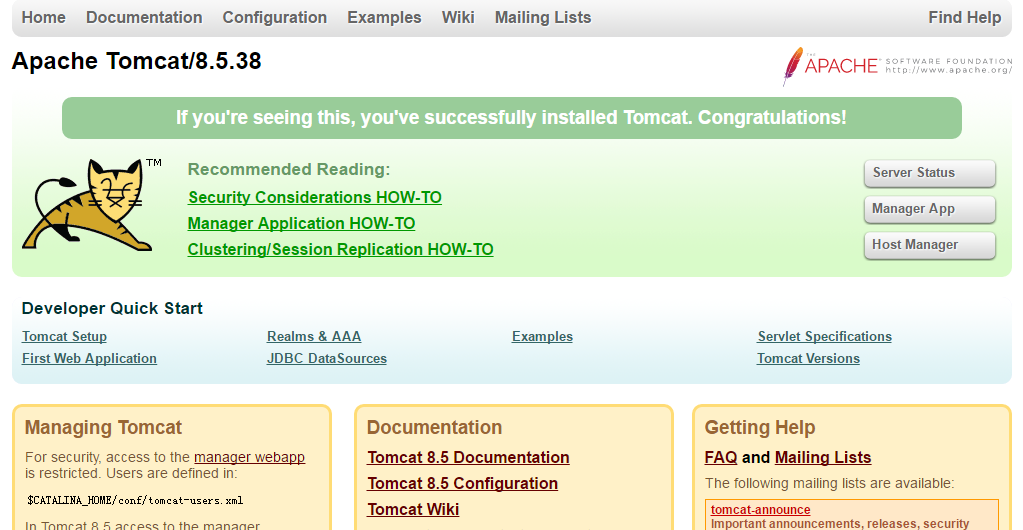Click the manager webapp link
The height and width of the screenshot is (530, 1023).
249,457
